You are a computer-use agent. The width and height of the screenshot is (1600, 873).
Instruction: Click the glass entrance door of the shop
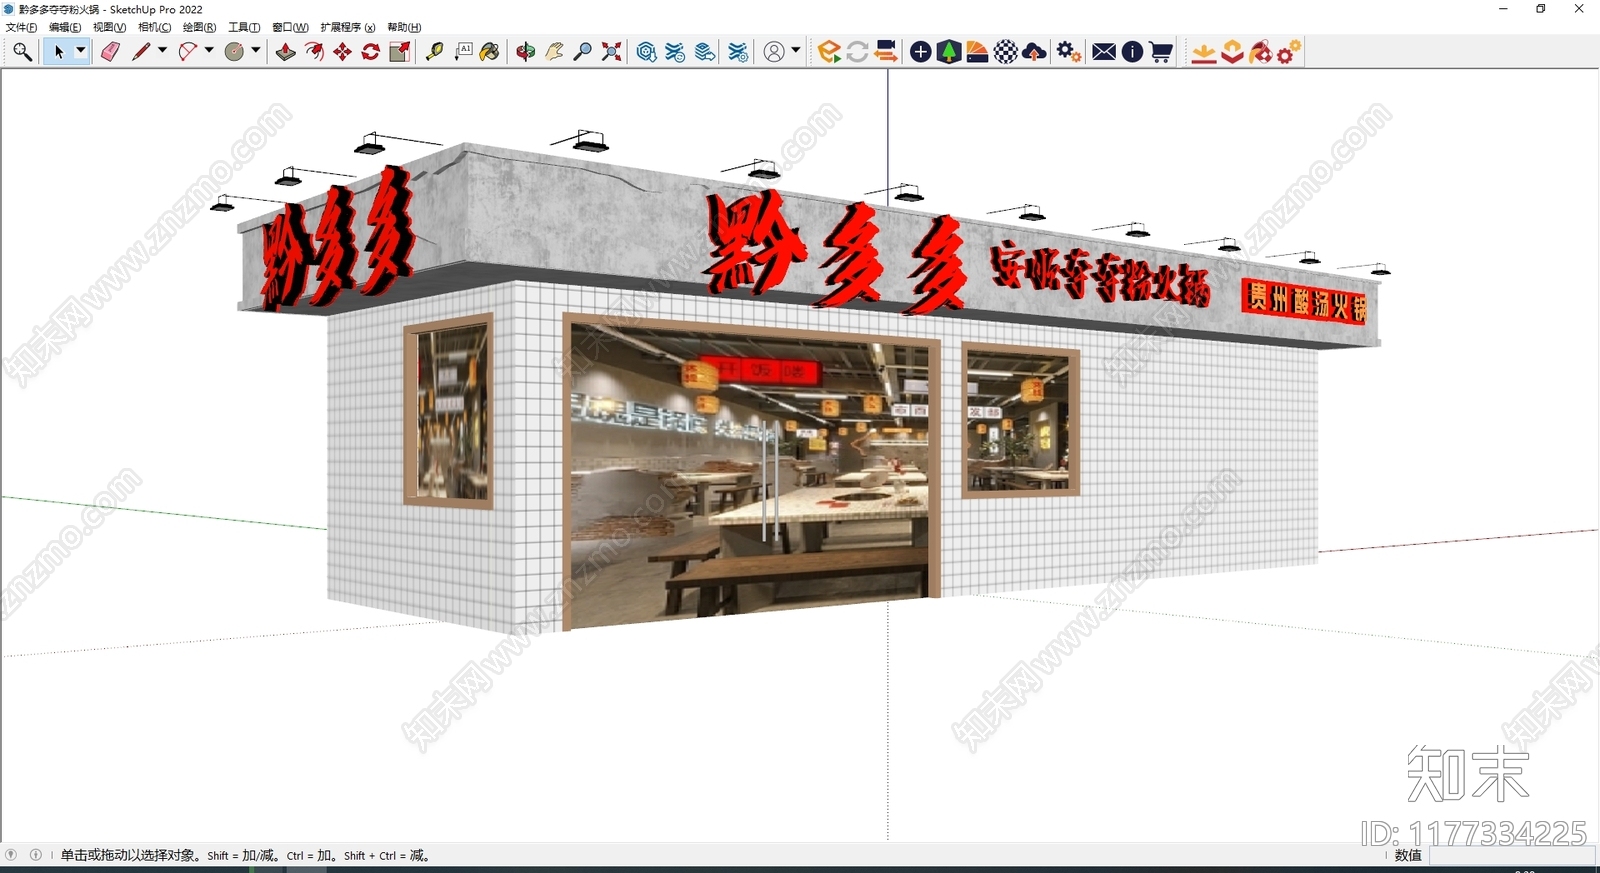tap(750, 470)
